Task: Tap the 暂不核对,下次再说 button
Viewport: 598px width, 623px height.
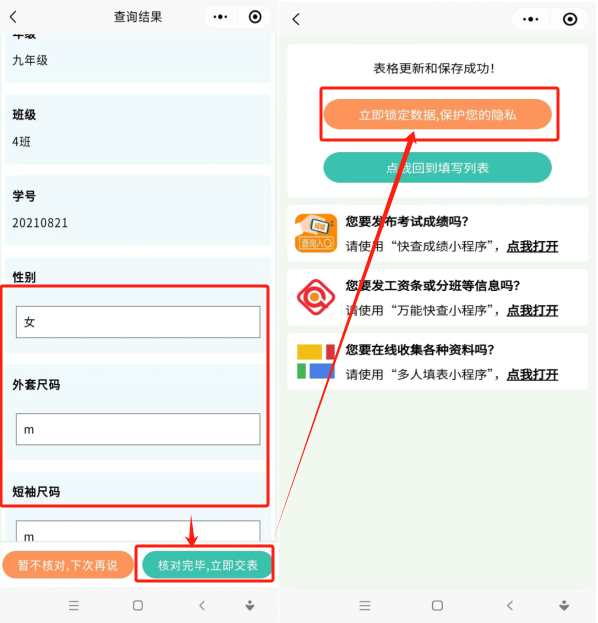Action: pyautogui.click(x=68, y=565)
